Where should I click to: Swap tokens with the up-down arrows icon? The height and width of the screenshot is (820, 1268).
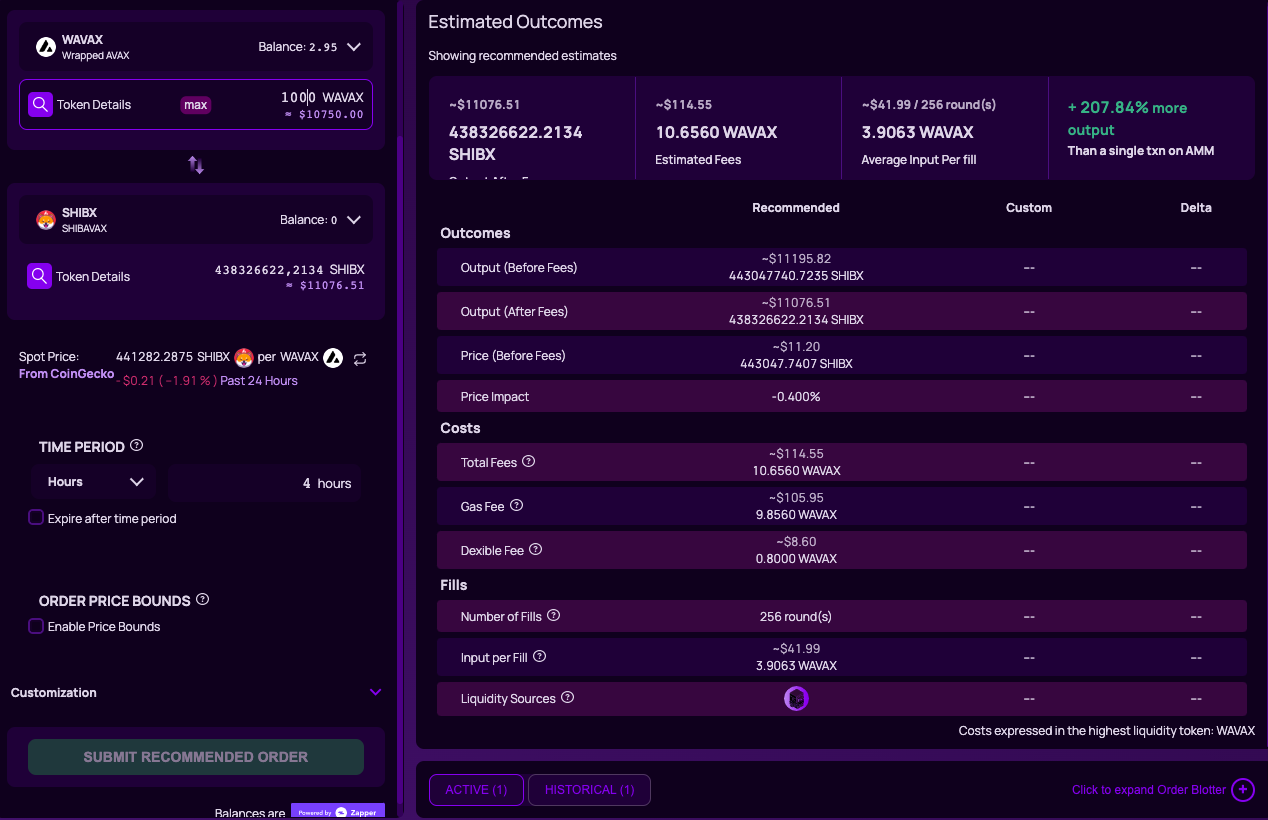(x=196, y=166)
